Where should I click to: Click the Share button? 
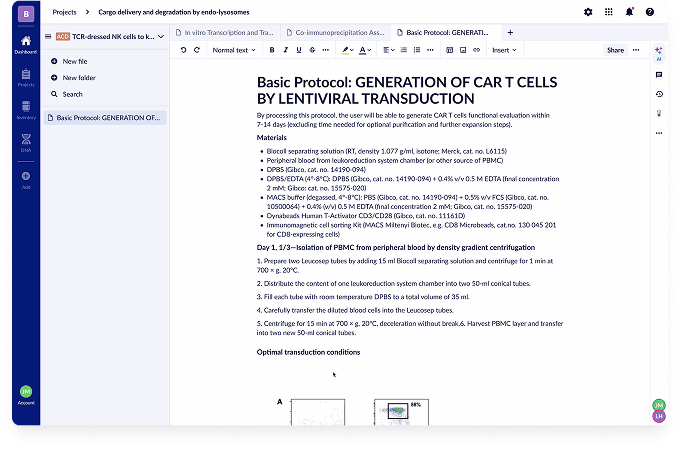[x=615, y=50]
